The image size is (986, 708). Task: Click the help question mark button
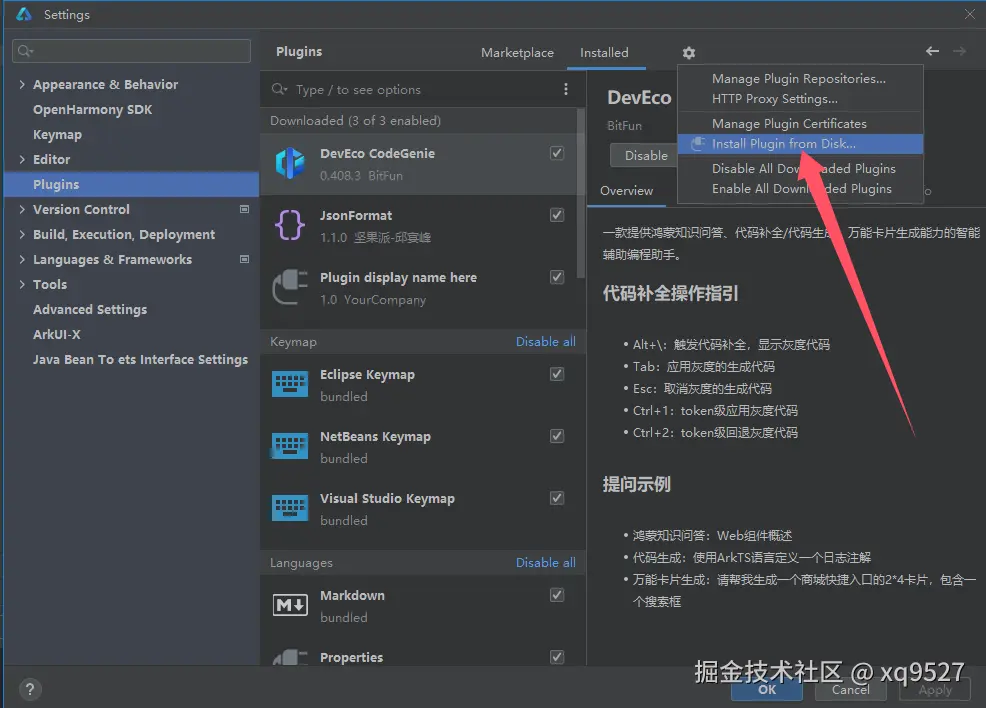click(30, 689)
